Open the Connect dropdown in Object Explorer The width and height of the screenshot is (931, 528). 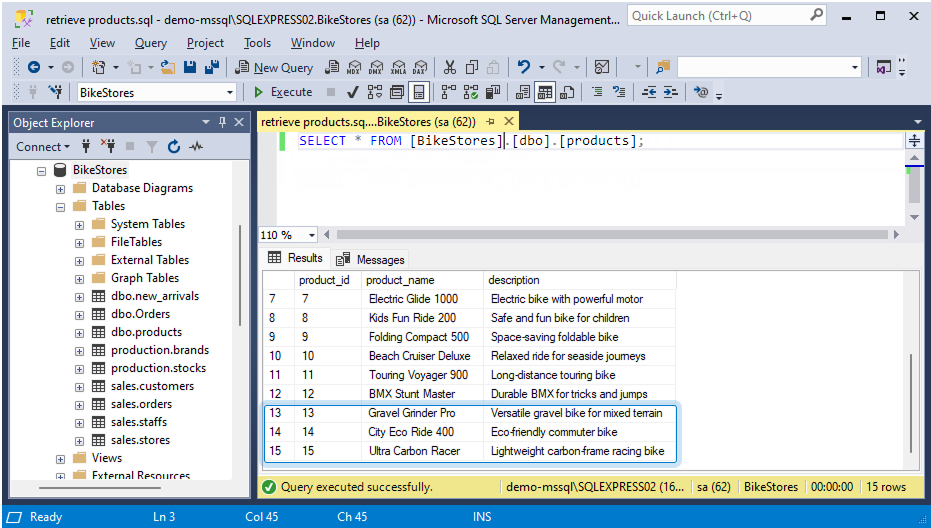pos(43,147)
